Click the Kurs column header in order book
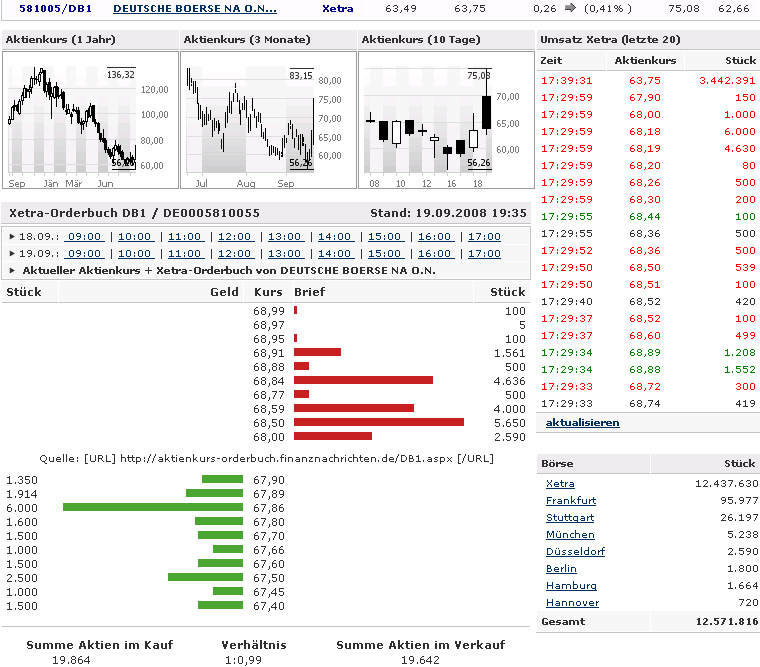 coord(268,292)
